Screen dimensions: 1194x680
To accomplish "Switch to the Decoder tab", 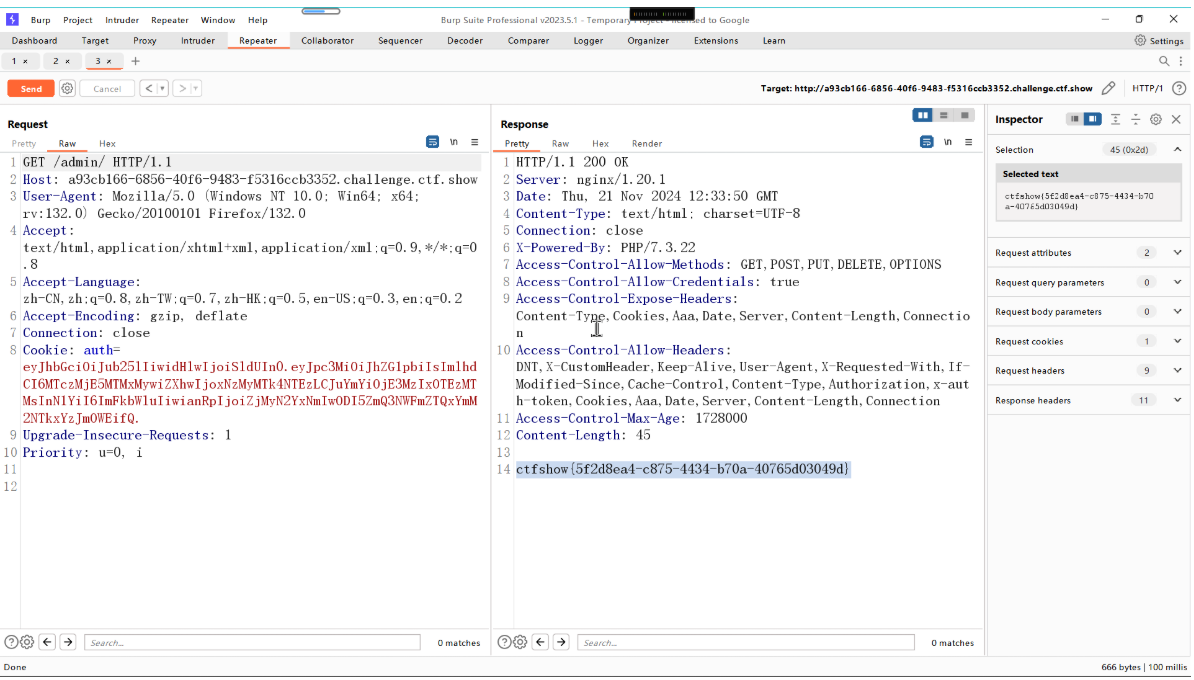I will tap(465, 40).
